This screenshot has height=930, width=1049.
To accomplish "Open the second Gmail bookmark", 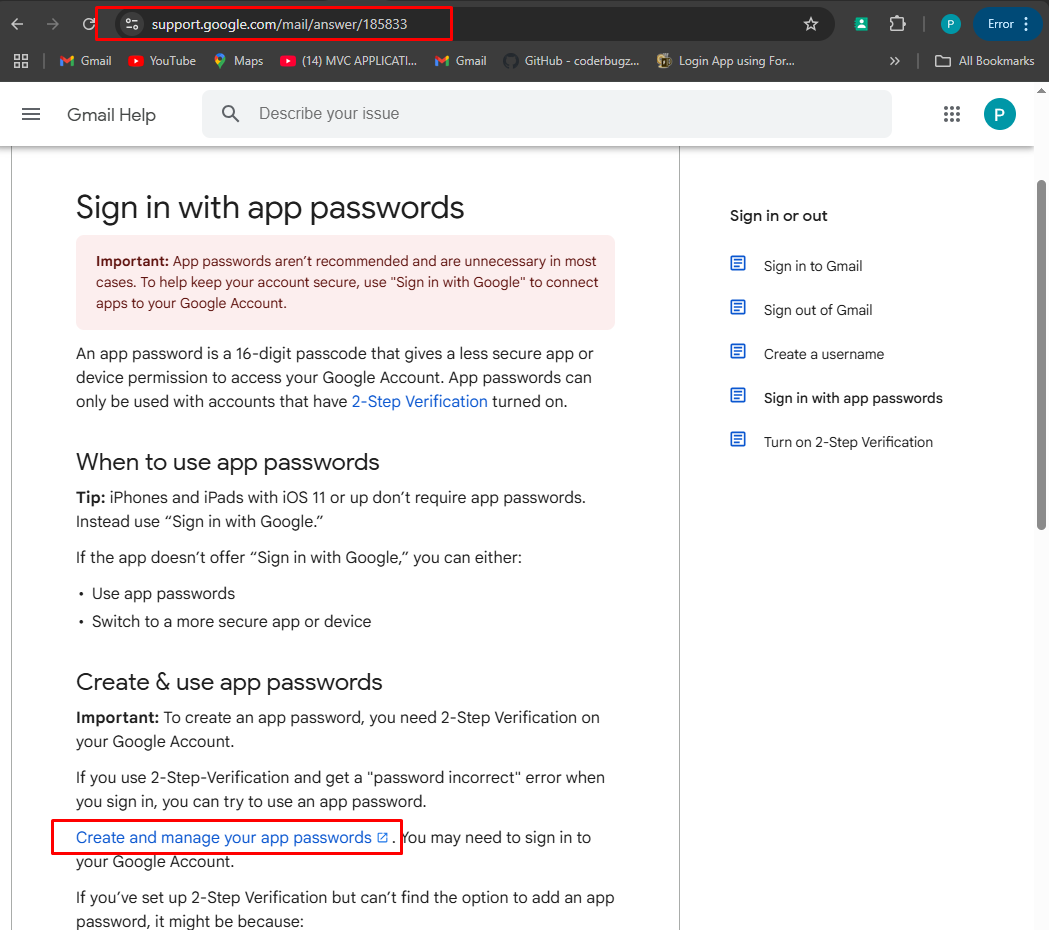I will click(x=460, y=61).
